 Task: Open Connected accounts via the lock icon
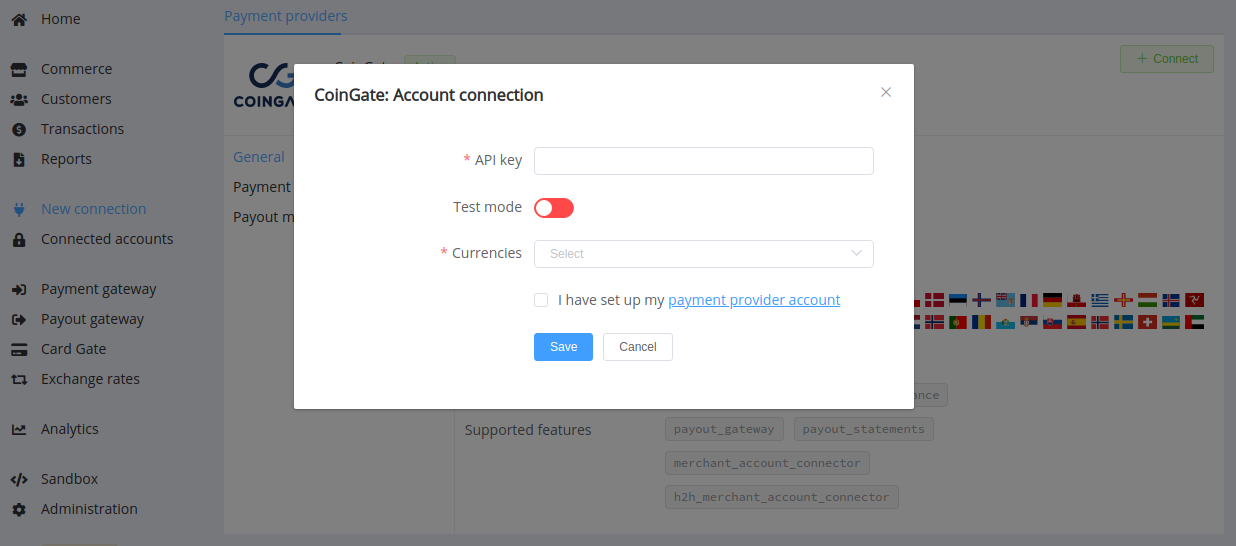[x=18, y=239]
